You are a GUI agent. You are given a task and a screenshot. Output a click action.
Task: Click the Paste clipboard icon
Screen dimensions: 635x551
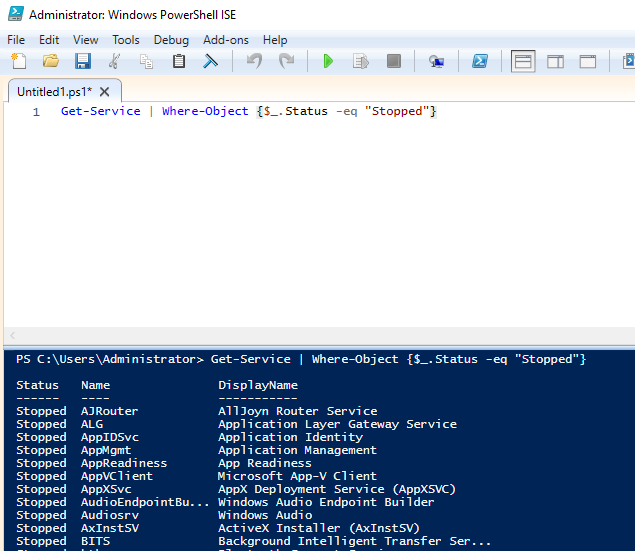point(179,62)
